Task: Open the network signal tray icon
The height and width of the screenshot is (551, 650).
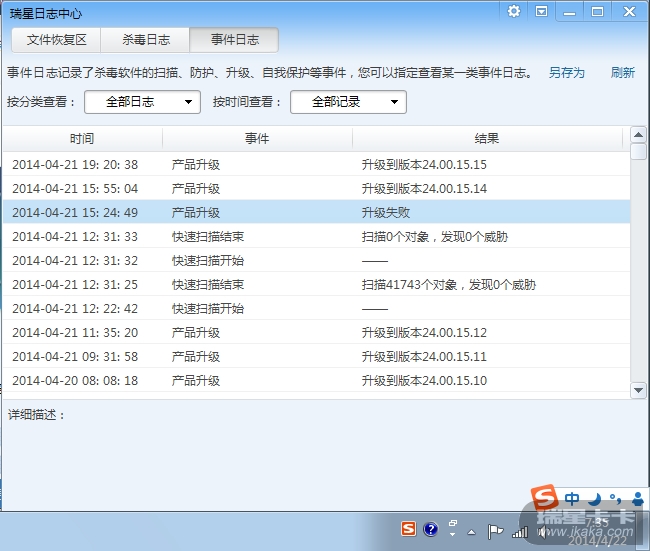Action: coord(520,532)
